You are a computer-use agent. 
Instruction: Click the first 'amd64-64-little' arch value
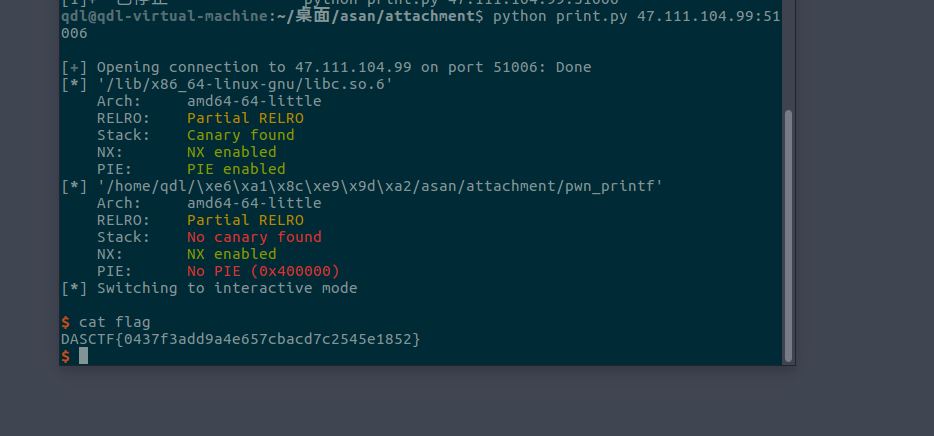click(254, 101)
